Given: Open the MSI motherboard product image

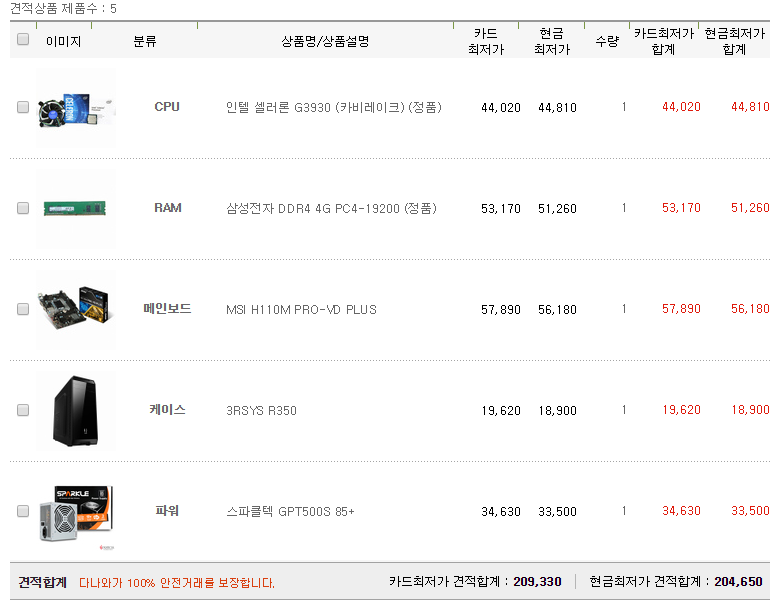Looking at the screenshot, I should pyautogui.click(x=76, y=310).
